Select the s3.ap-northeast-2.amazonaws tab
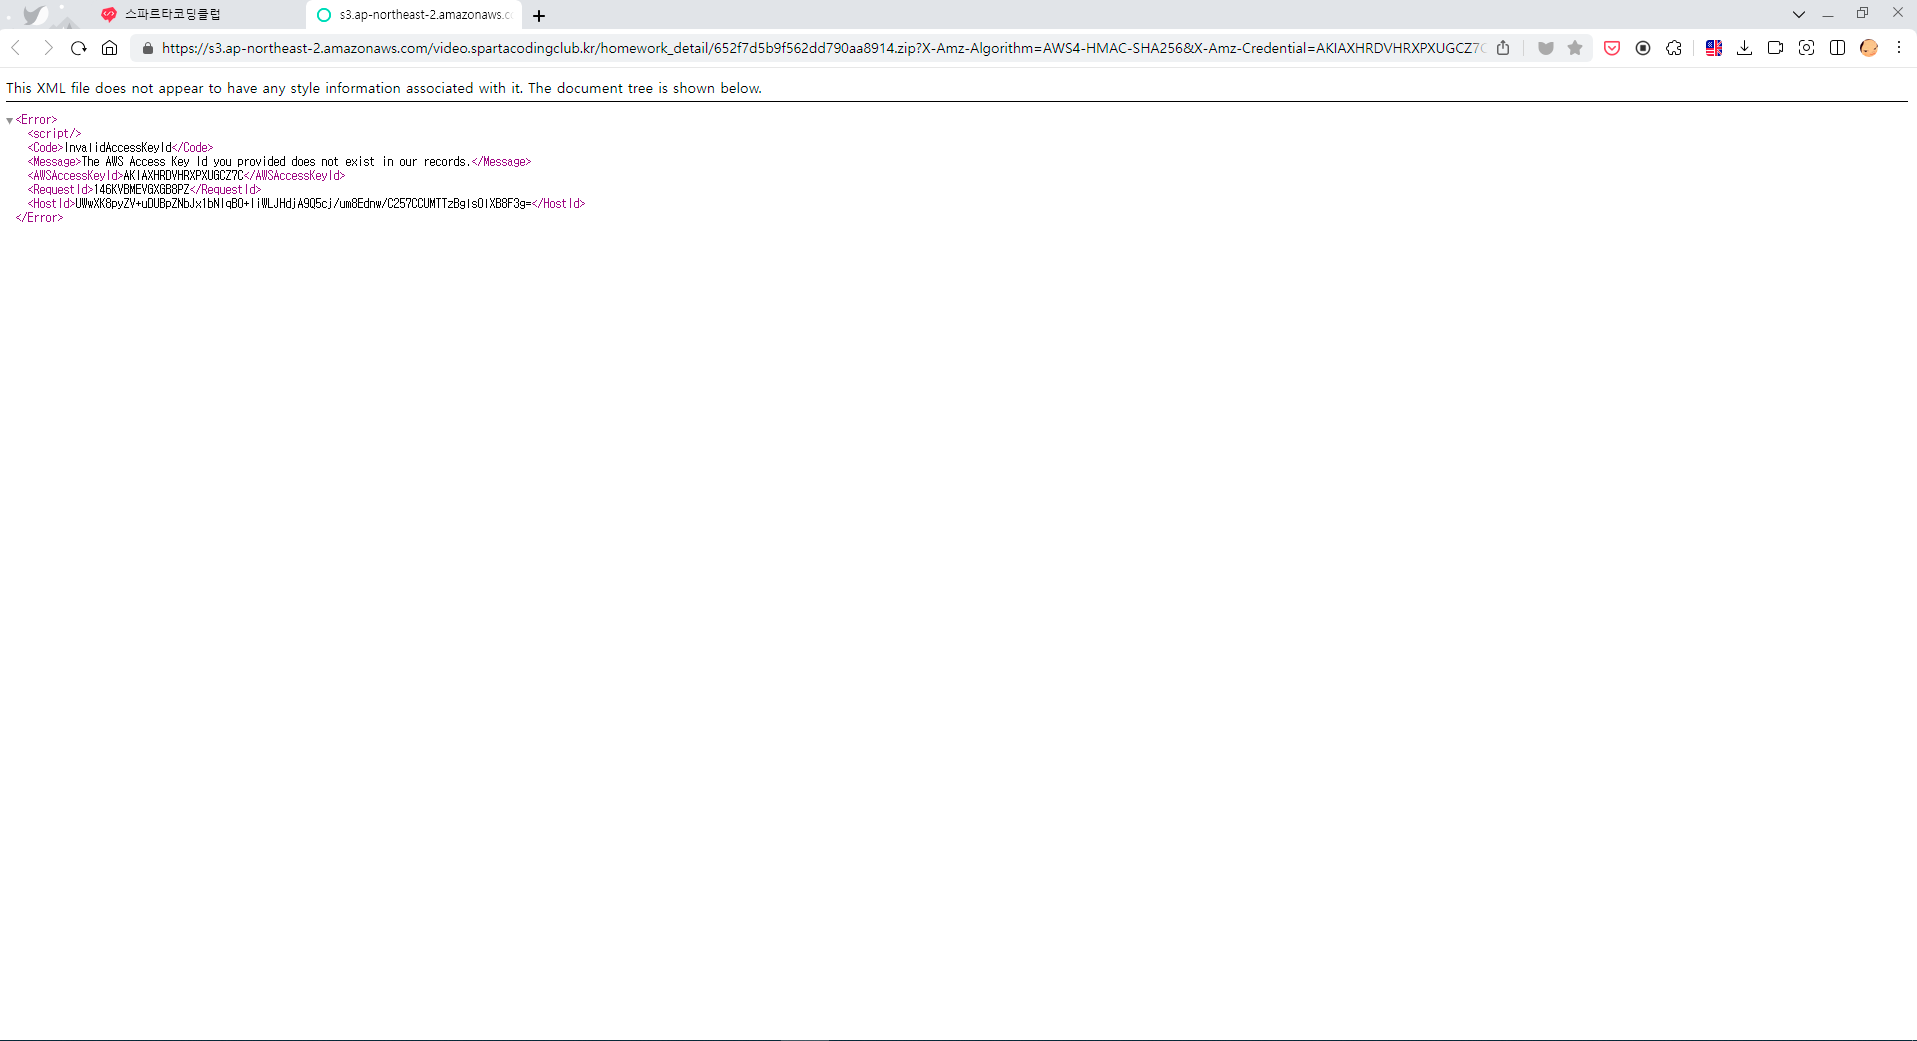Viewport: 1917px width, 1041px height. pos(414,15)
